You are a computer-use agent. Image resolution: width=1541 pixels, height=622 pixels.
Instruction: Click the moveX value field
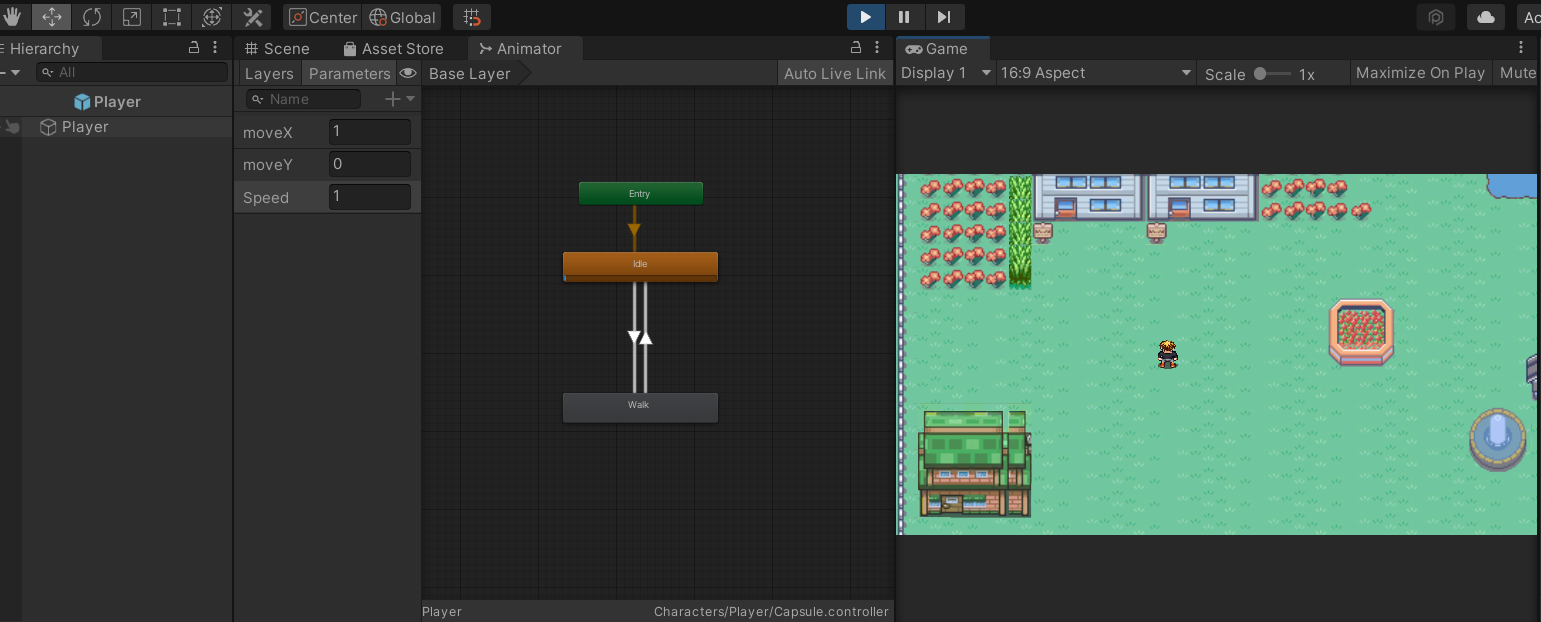point(370,132)
